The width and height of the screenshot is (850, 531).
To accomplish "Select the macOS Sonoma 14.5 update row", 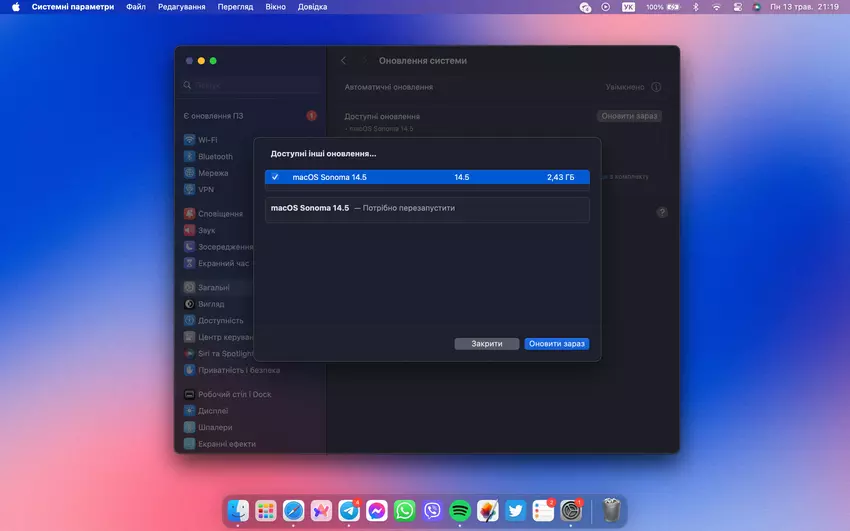I will pyautogui.click(x=427, y=177).
